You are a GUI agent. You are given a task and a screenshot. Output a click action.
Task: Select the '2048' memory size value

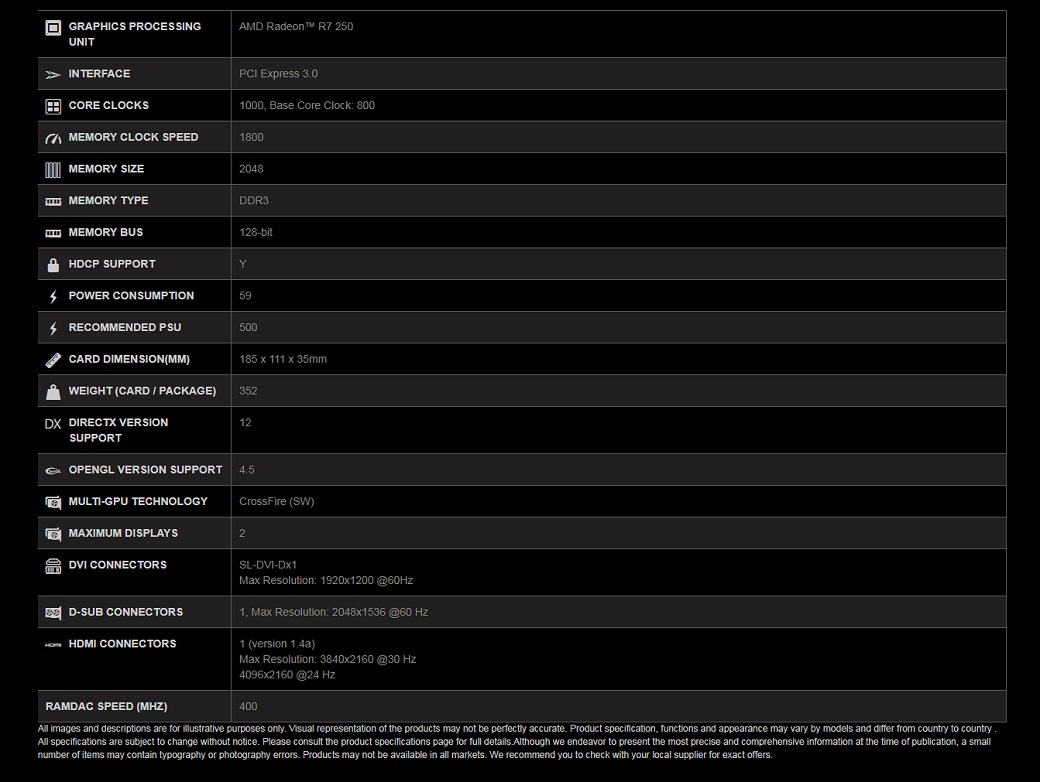tap(251, 169)
